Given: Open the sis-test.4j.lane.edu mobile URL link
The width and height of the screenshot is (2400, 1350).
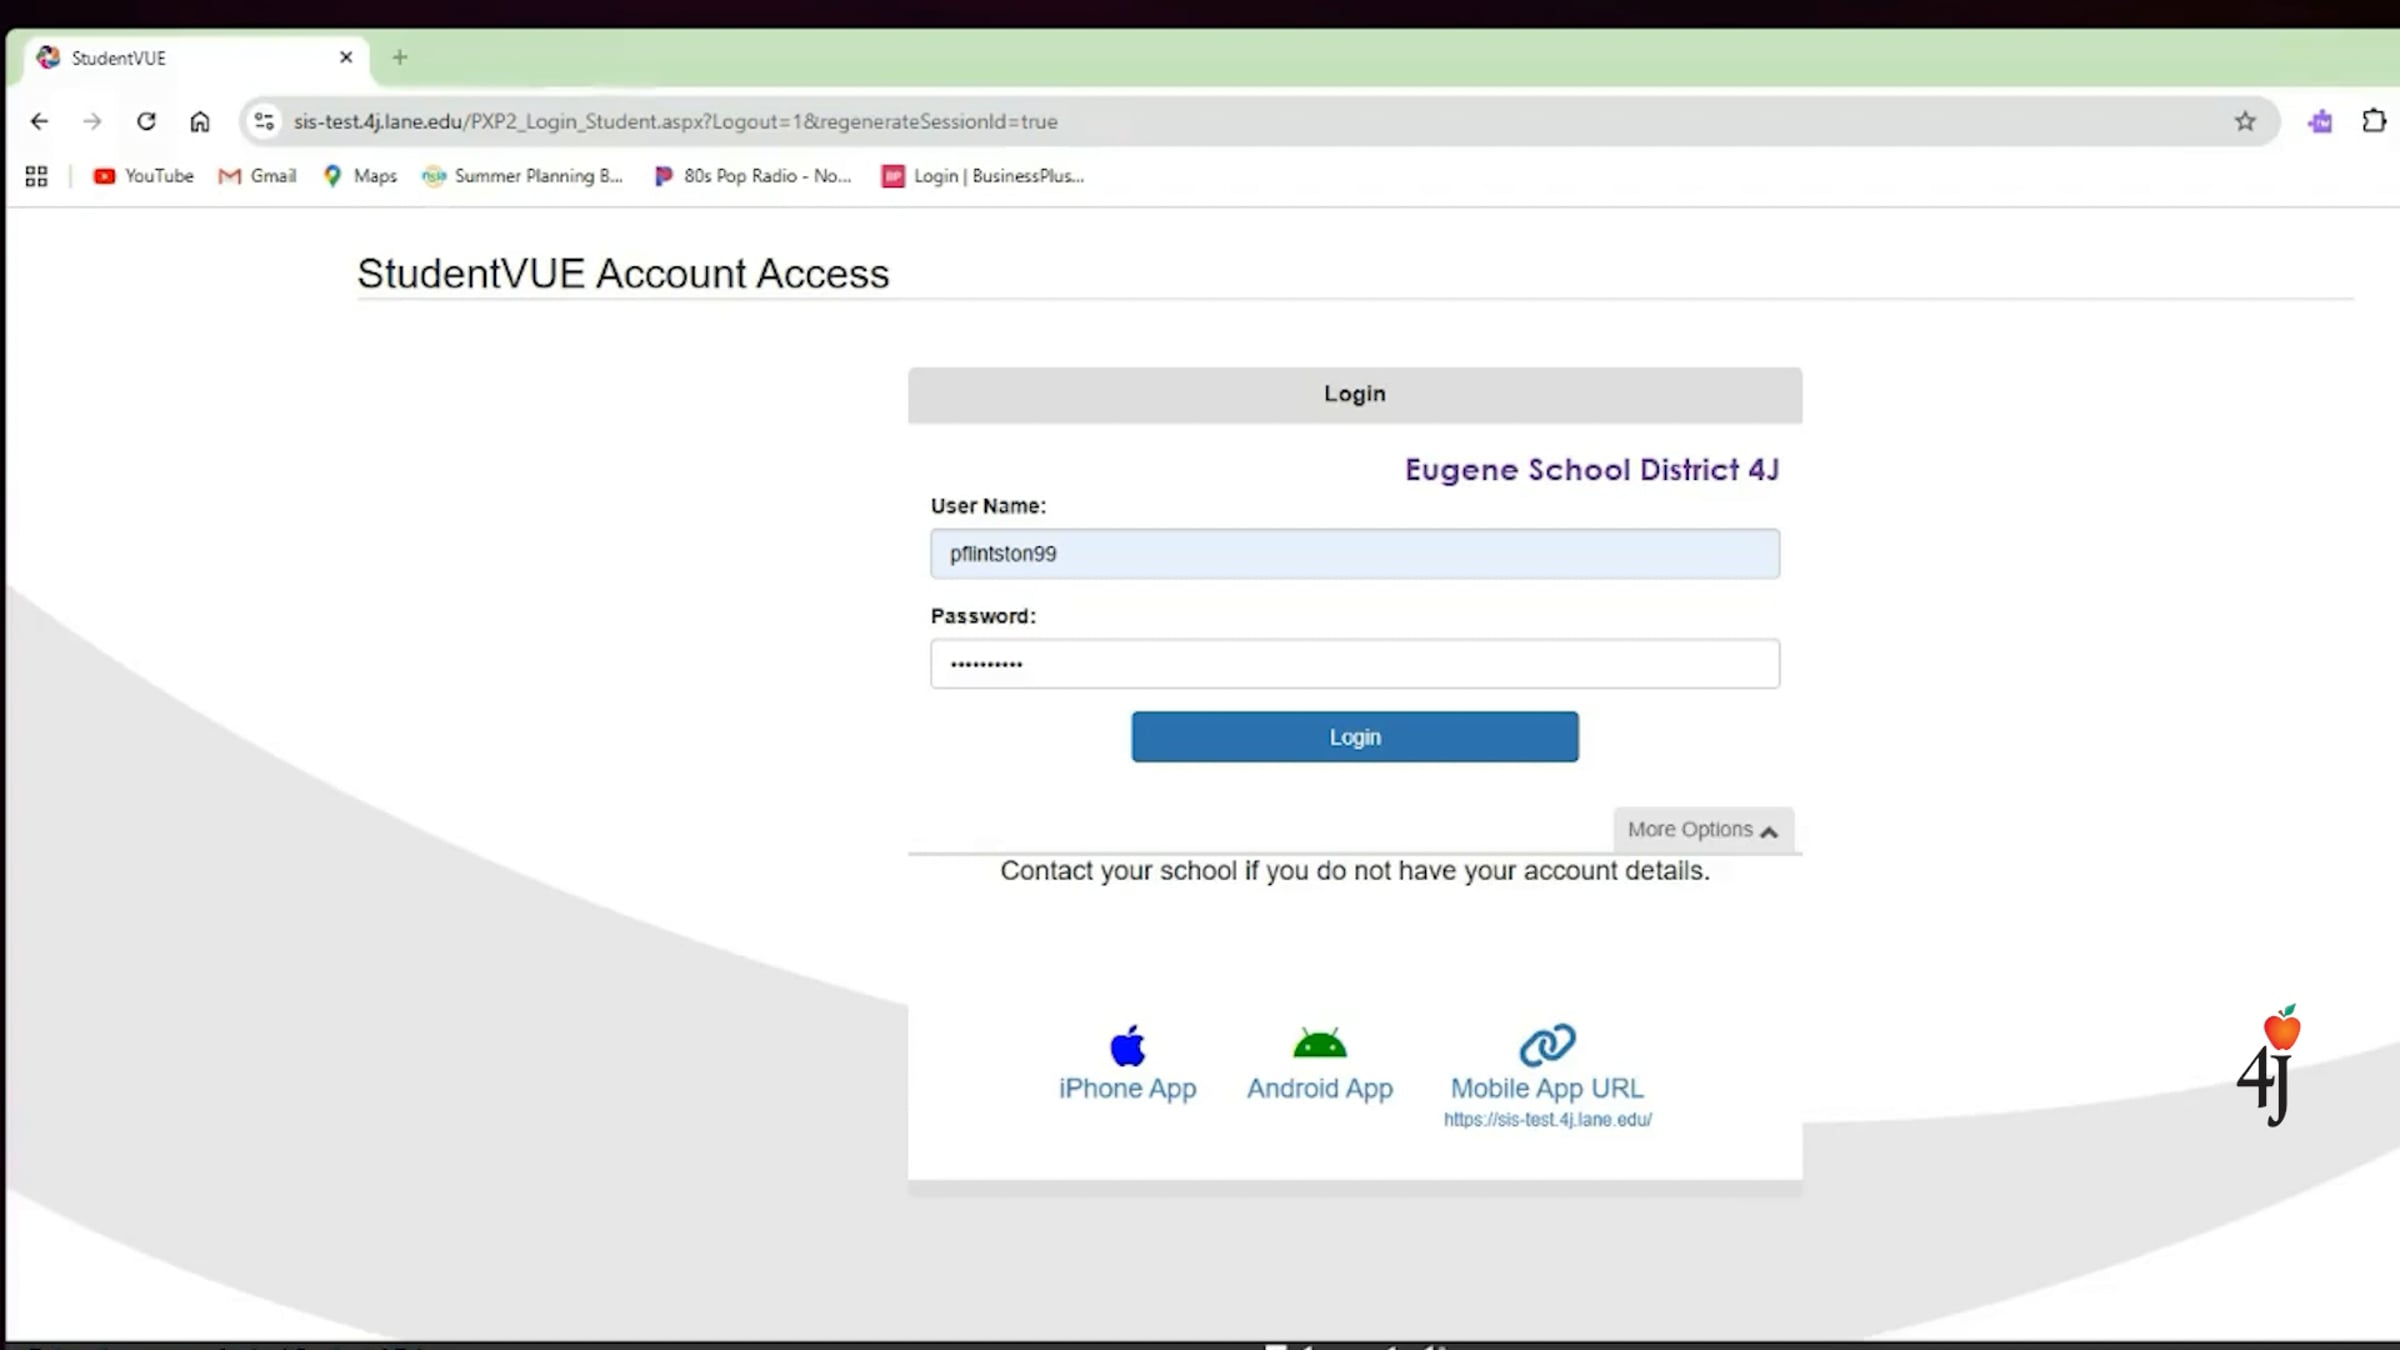Looking at the screenshot, I should 1547,1120.
